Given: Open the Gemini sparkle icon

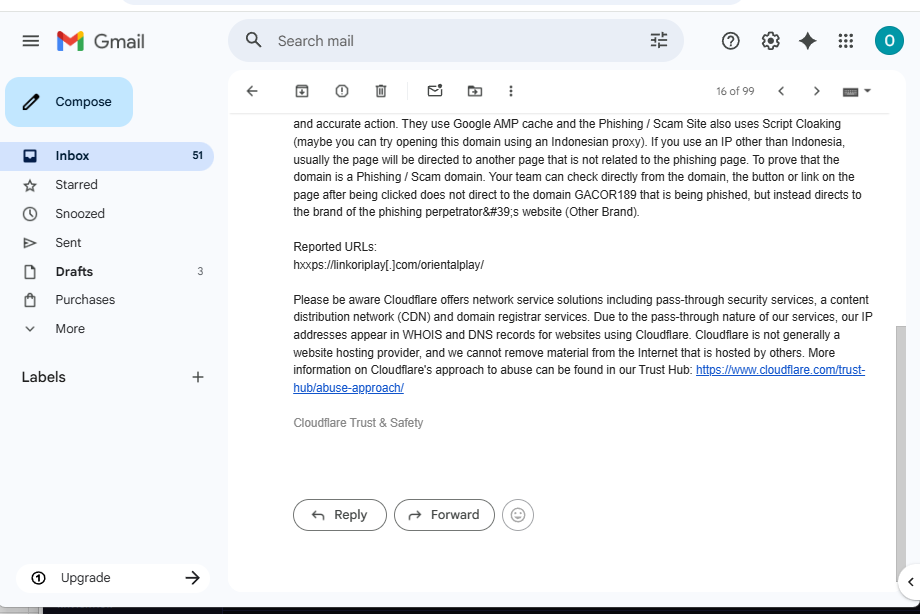Looking at the screenshot, I should pyautogui.click(x=808, y=41).
